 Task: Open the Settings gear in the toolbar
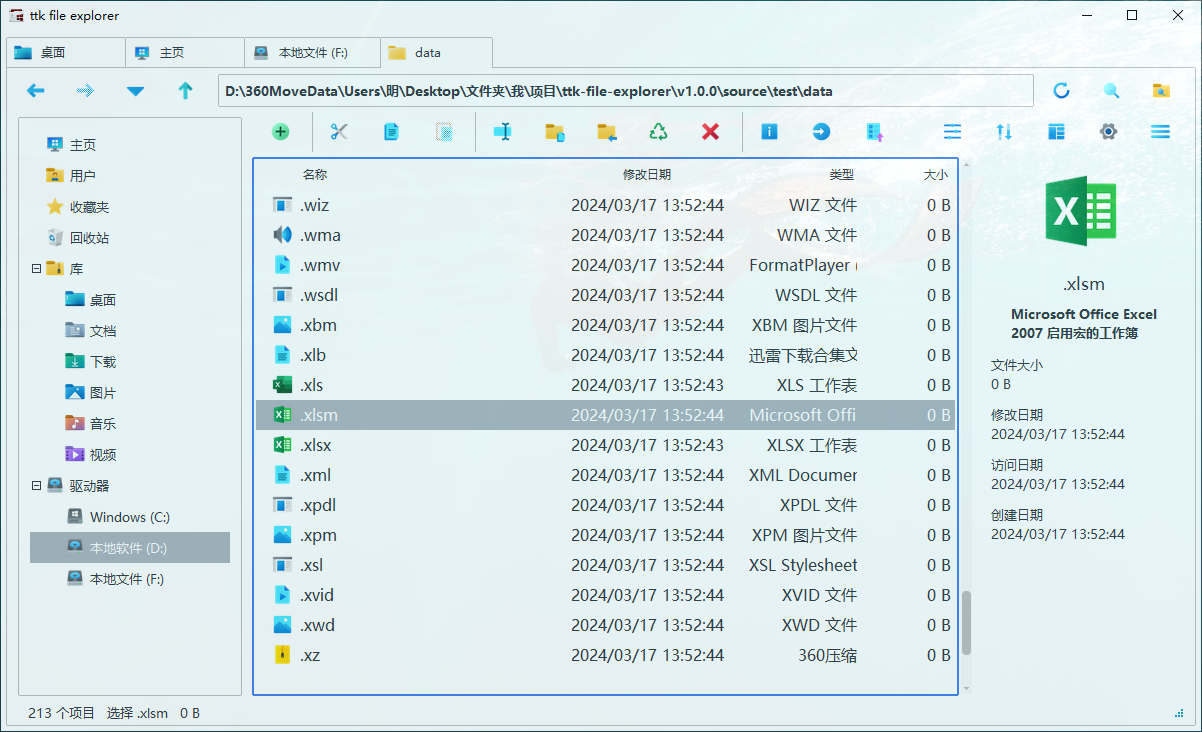[x=1108, y=131]
